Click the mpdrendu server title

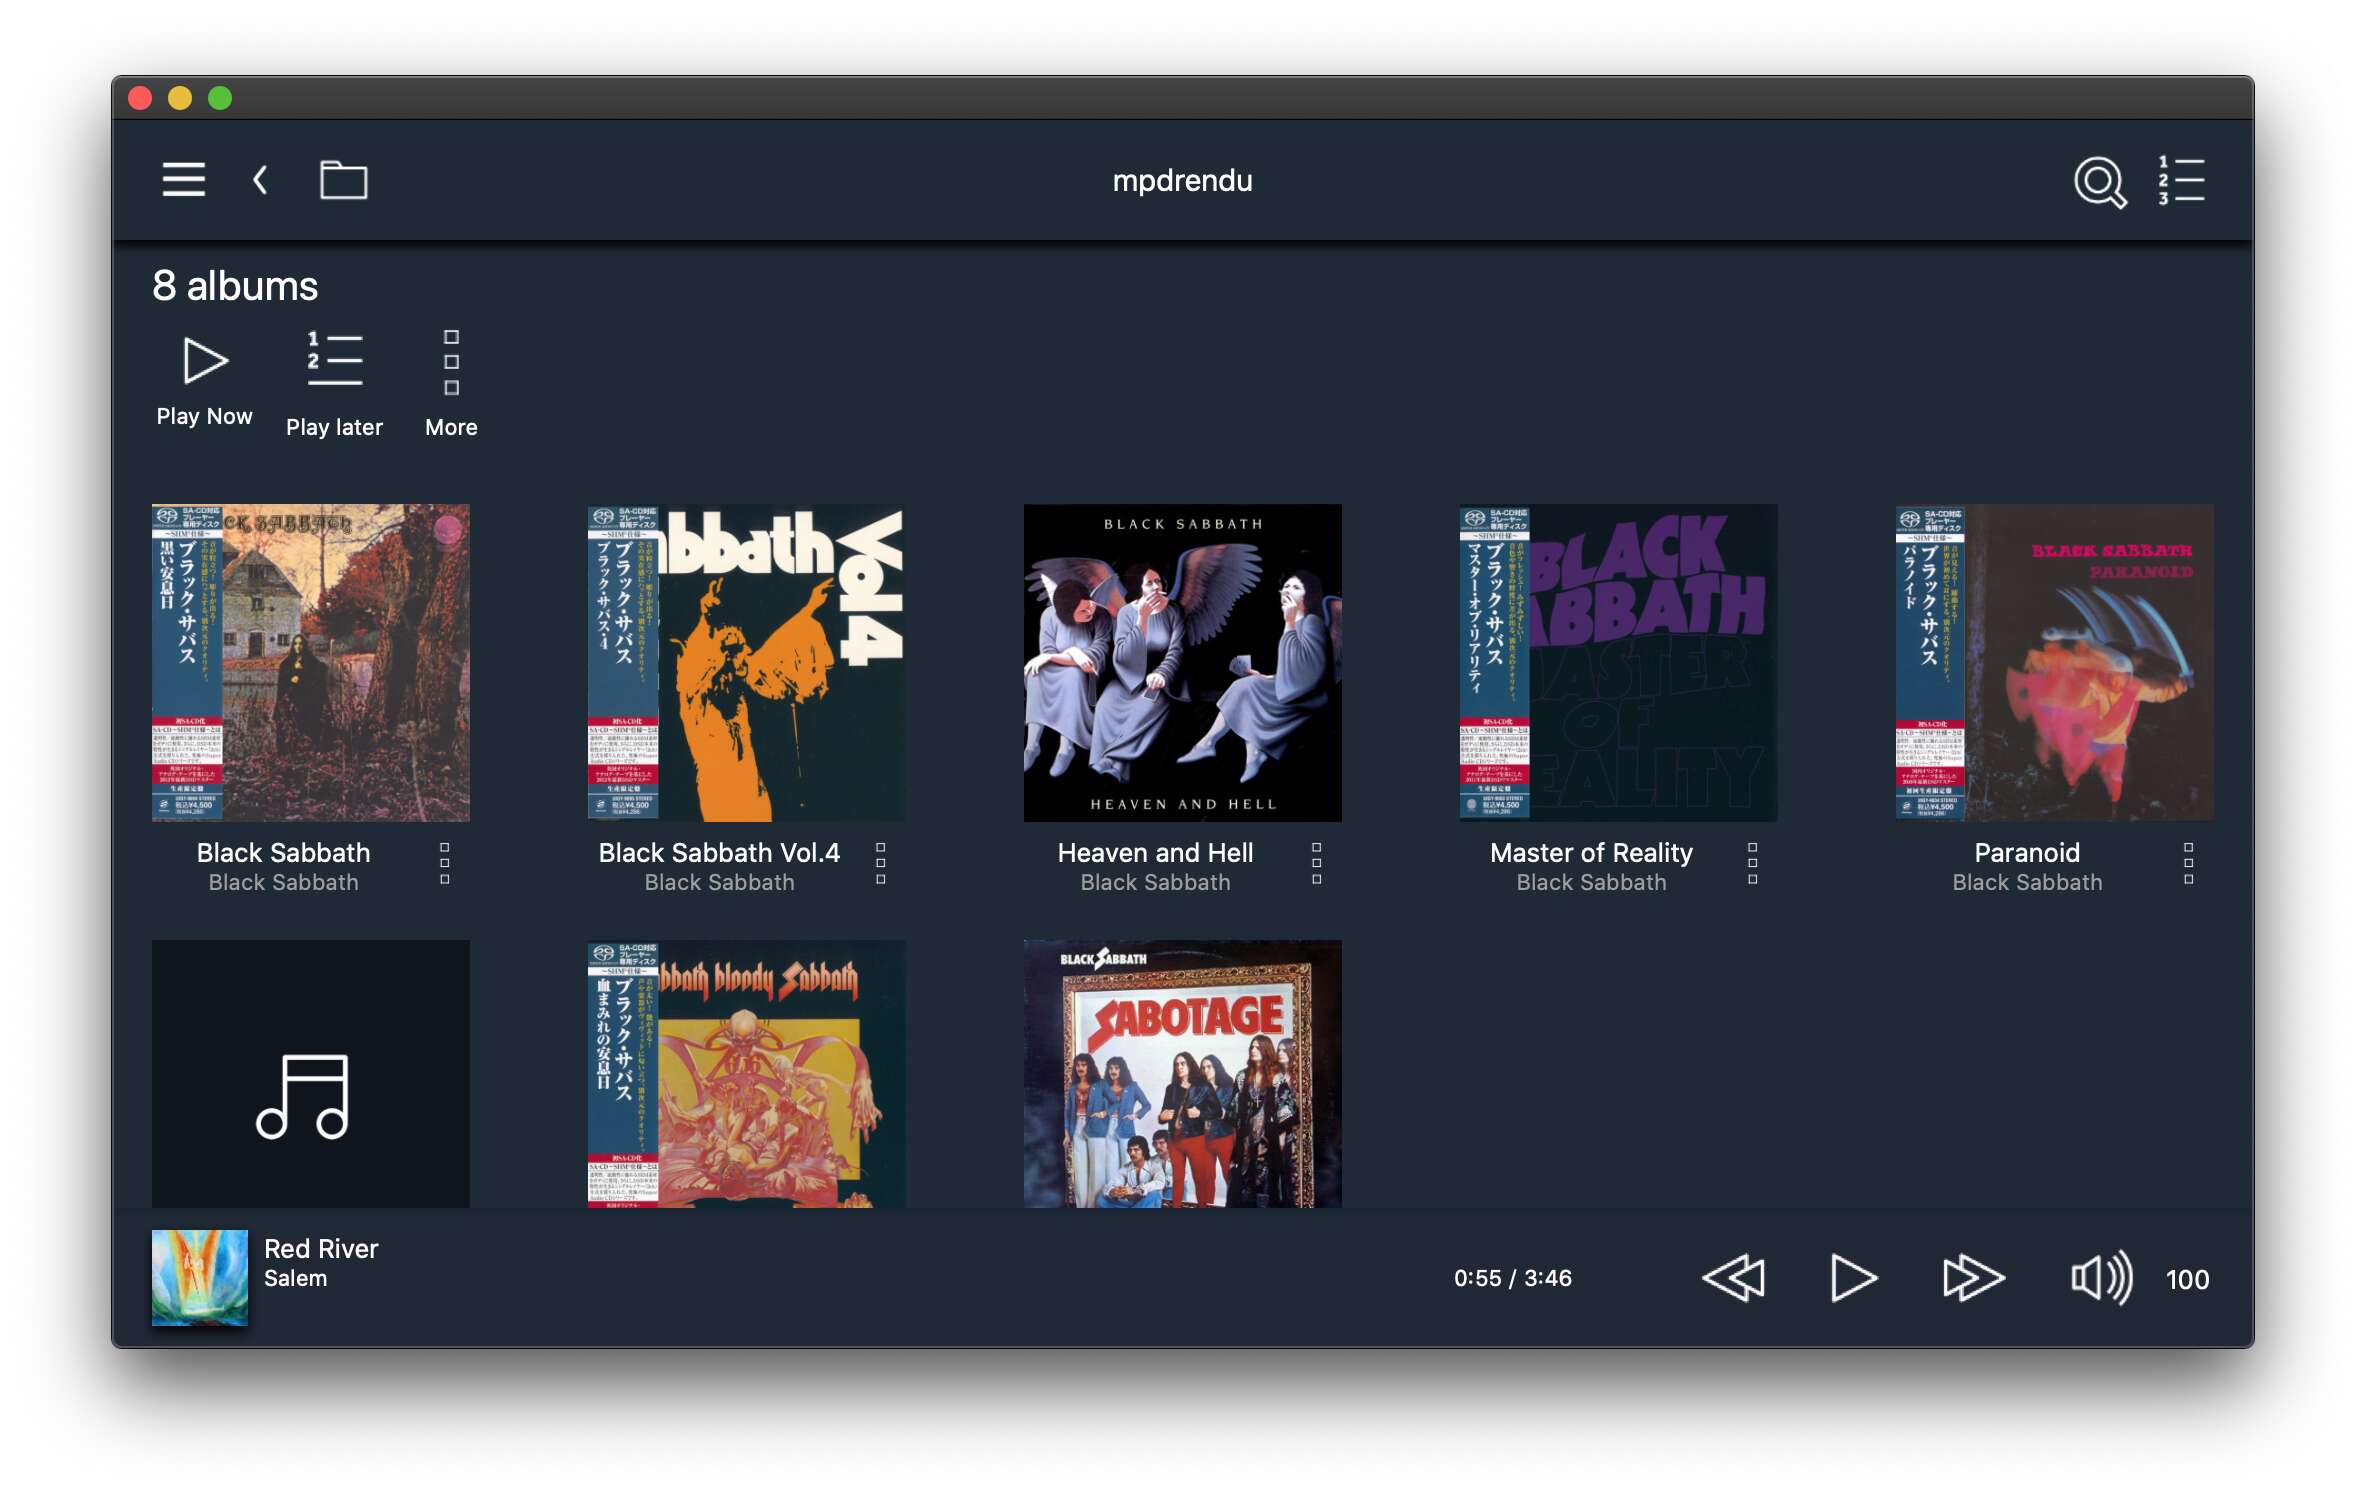(x=1182, y=180)
